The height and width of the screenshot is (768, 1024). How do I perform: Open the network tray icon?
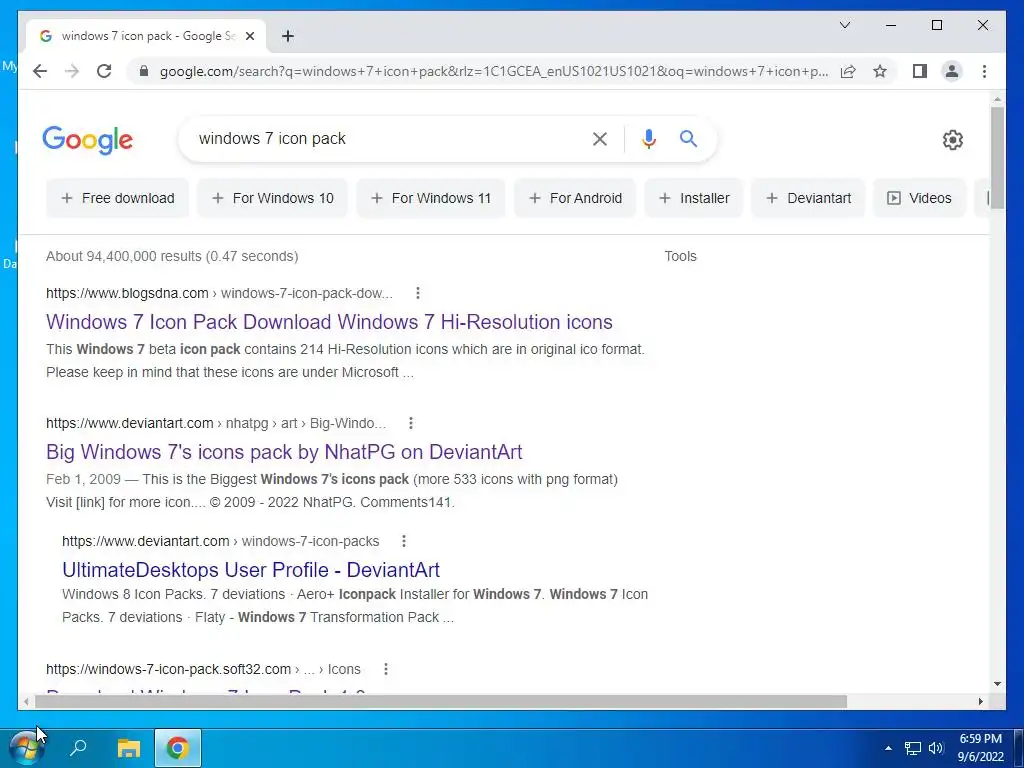(x=912, y=748)
